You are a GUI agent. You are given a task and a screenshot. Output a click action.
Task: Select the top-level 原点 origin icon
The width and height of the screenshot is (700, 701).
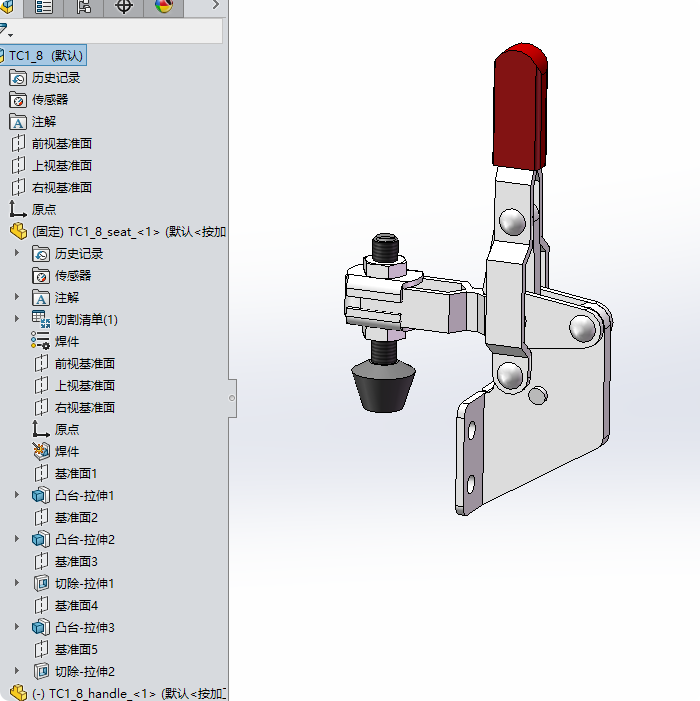click(18, 209)
